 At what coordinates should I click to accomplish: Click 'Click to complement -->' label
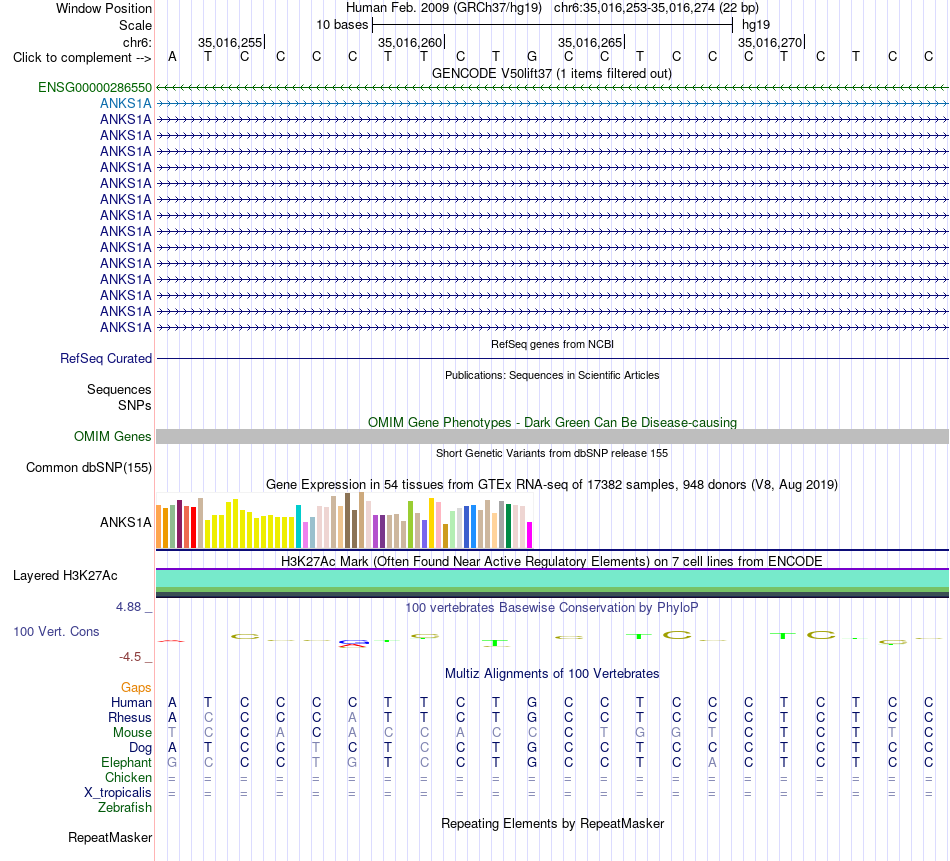pos(82,58)
